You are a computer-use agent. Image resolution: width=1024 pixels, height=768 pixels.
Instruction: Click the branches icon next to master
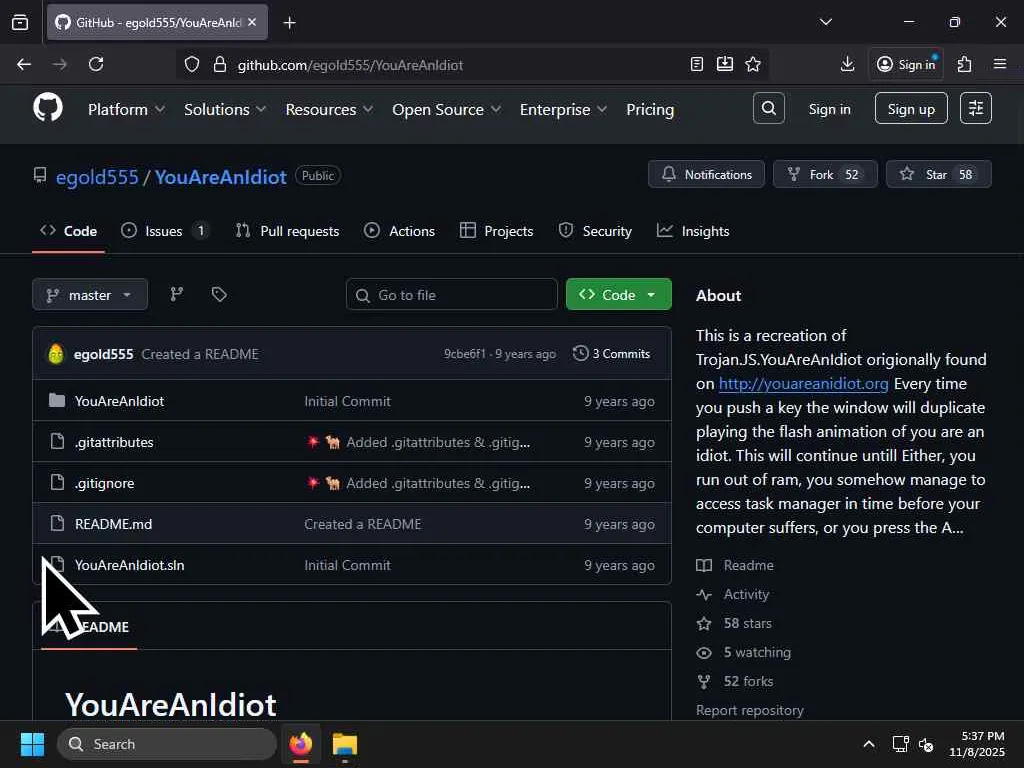point(177,295)
